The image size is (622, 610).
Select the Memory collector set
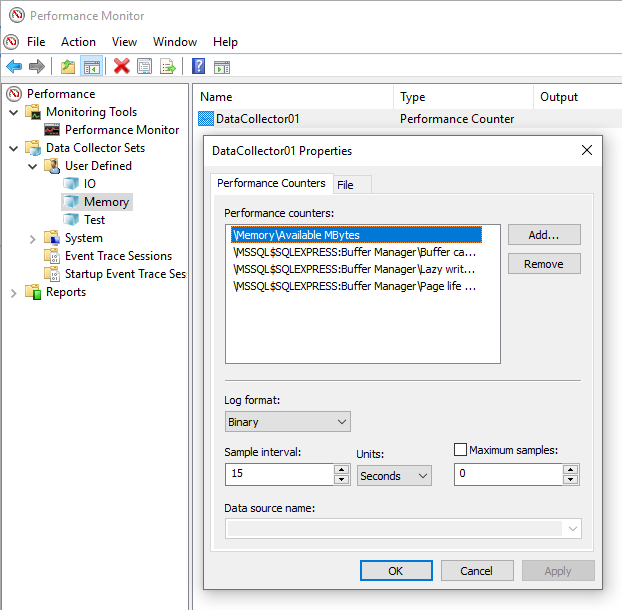coord(106,202)
